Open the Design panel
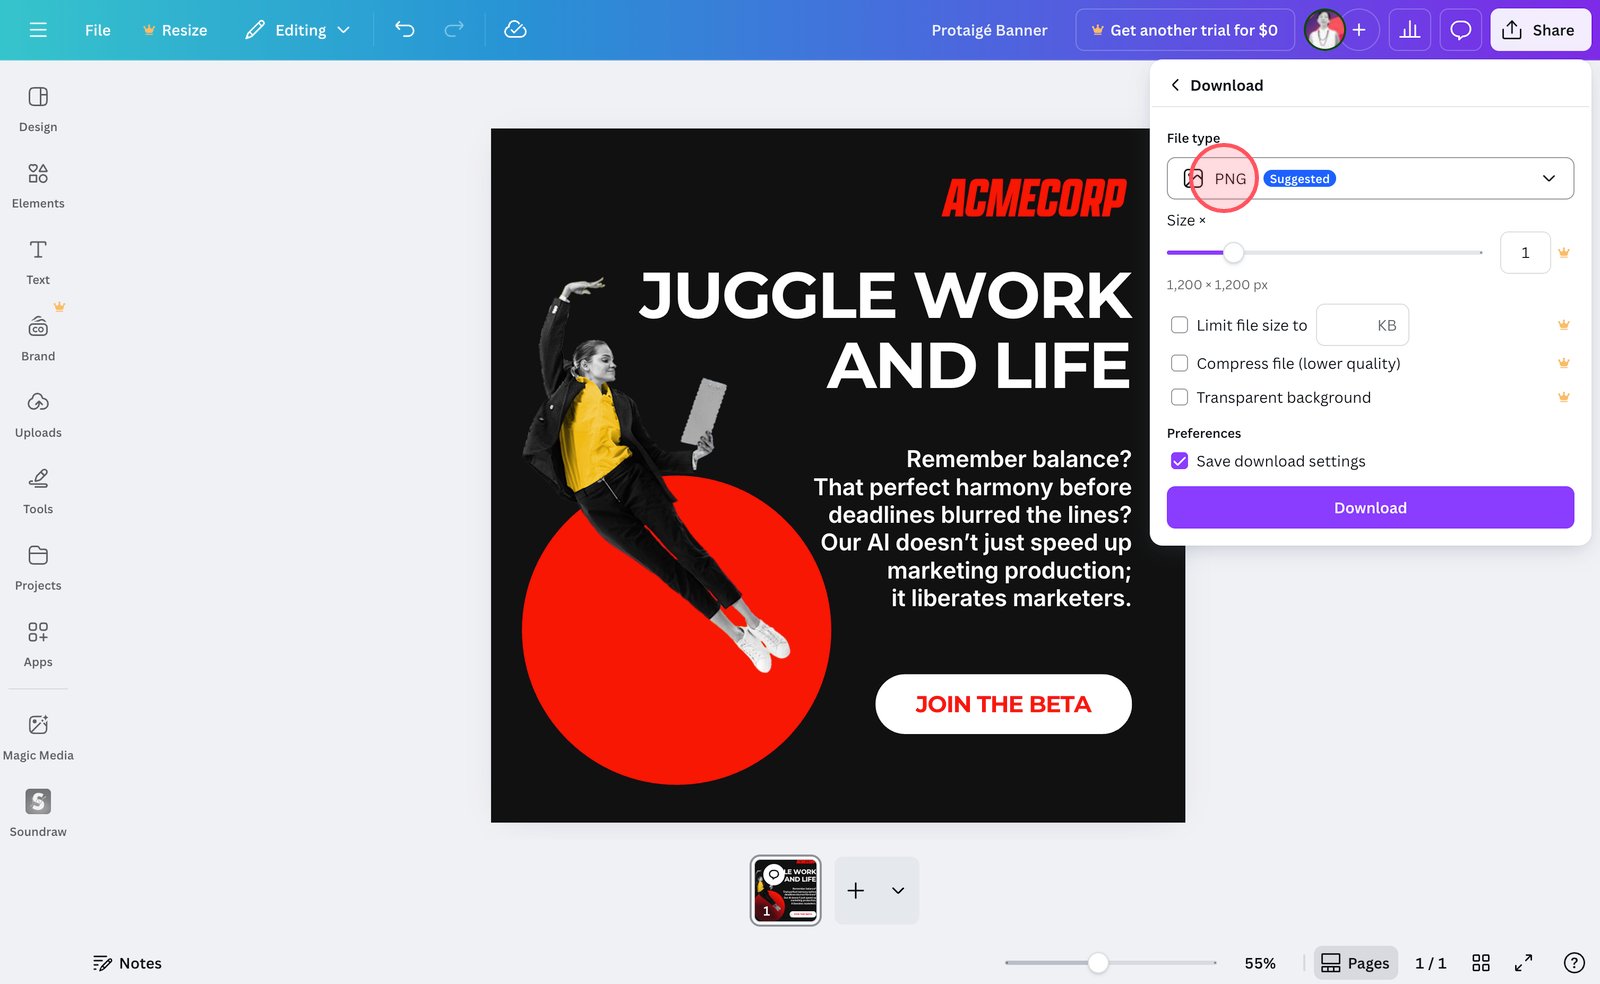Image resolution: width=1600 pixels, height=984 pixels. [x=38, y=109]
